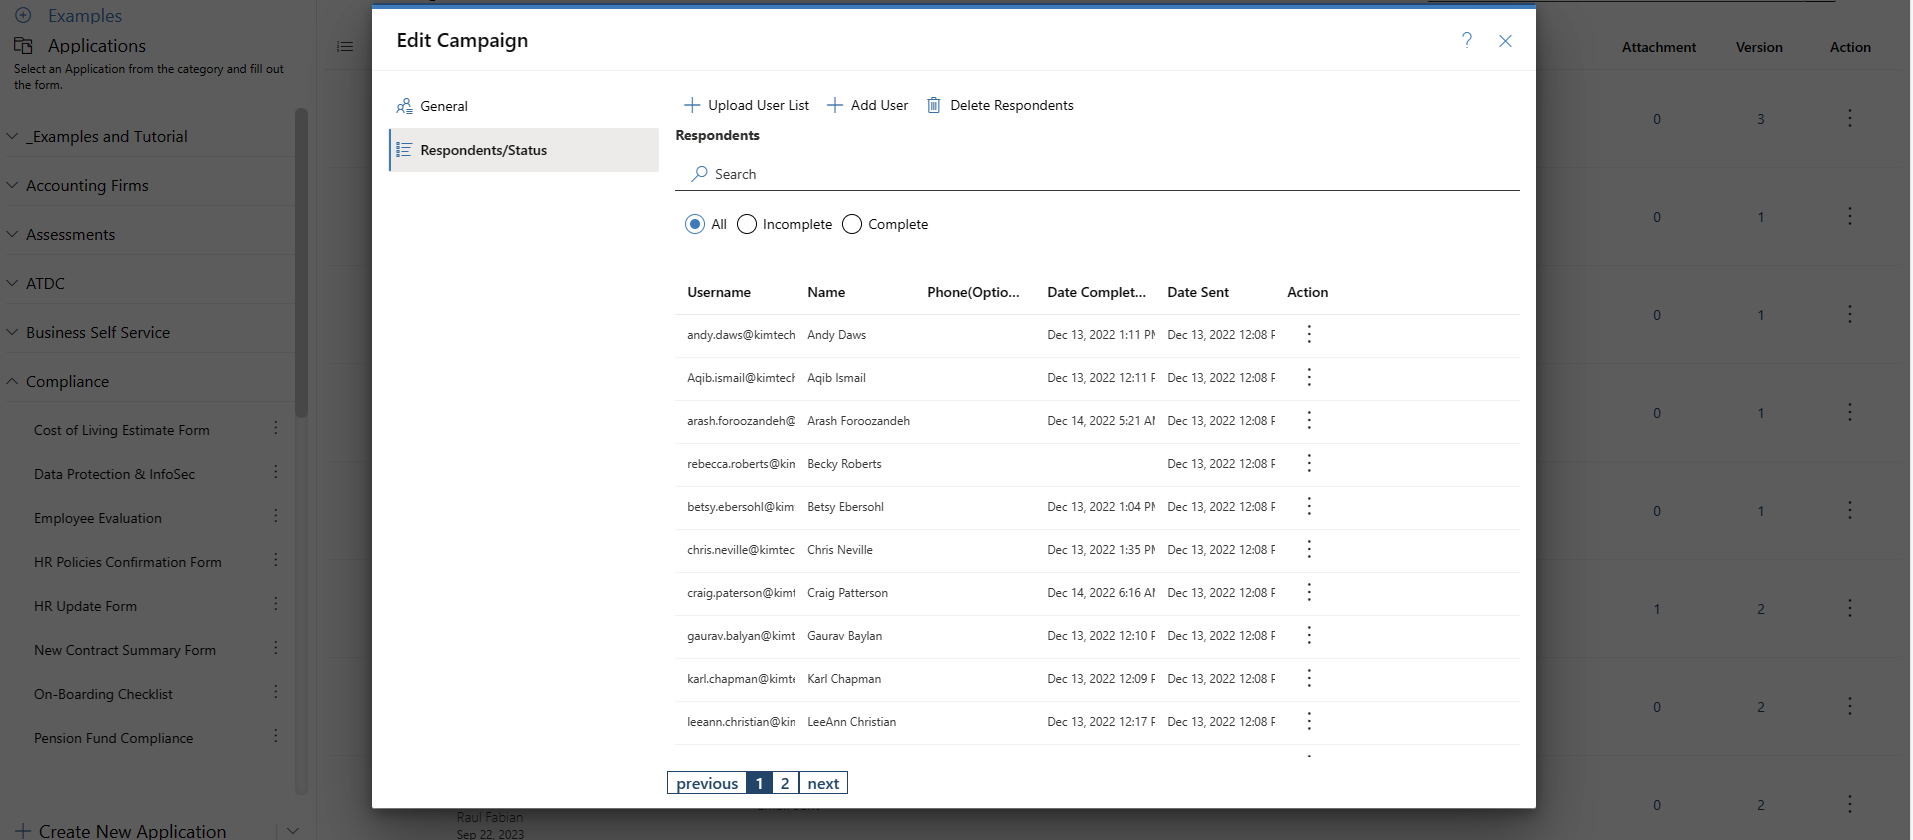Open options for Data Protection & InfoSec
The height and width of the screenshot is (840, 1913).
[276, 472]
